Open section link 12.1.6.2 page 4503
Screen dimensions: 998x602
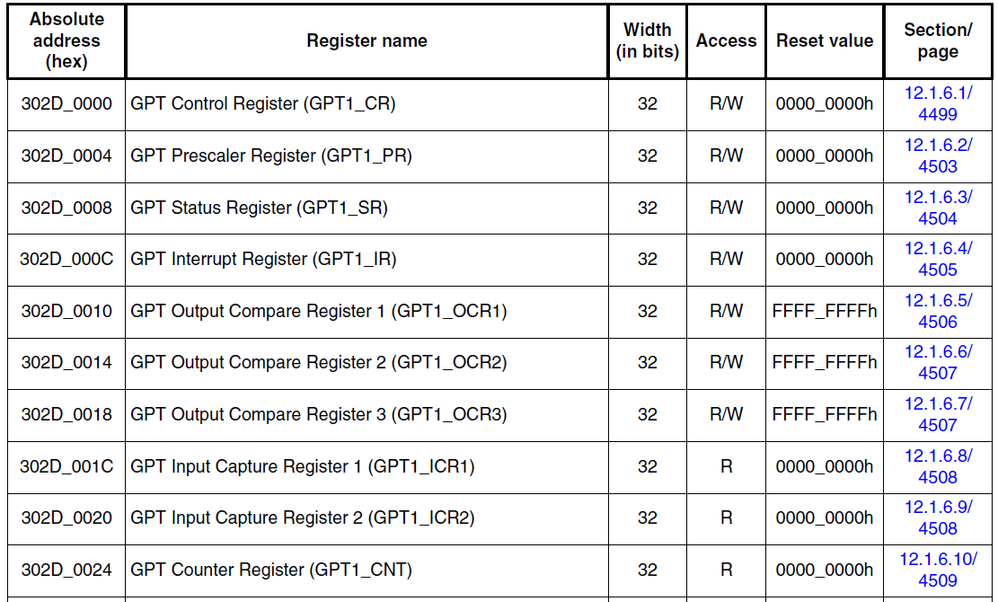click(x=938, y=155)
